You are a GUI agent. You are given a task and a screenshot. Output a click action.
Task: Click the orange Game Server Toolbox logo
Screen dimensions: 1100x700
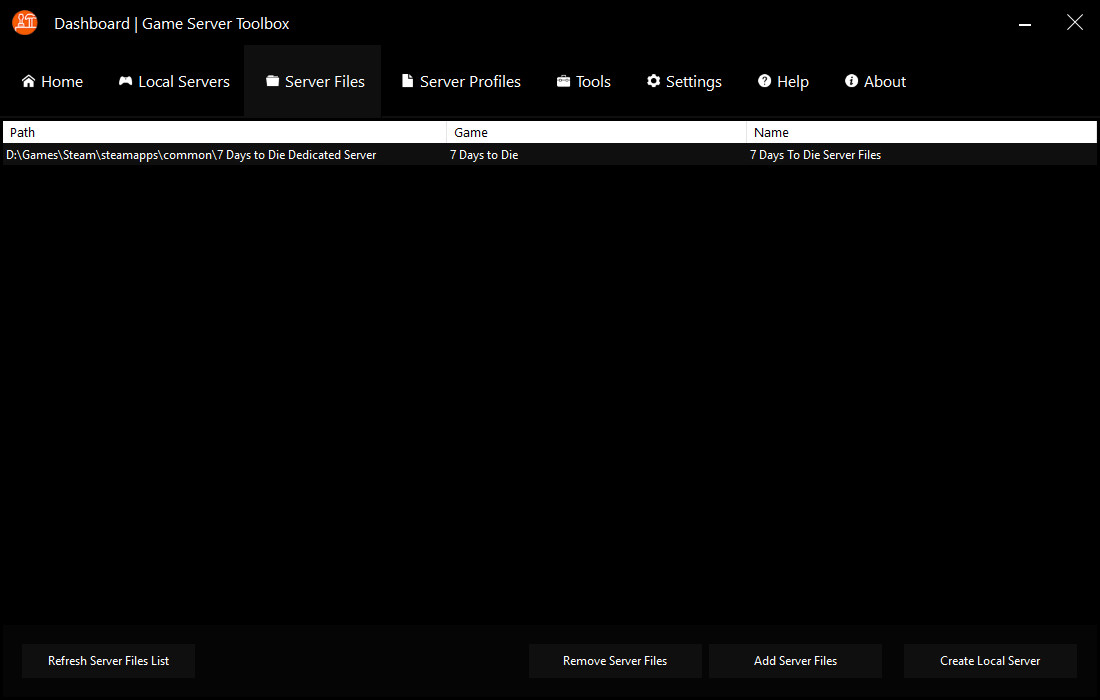[24, 22]
